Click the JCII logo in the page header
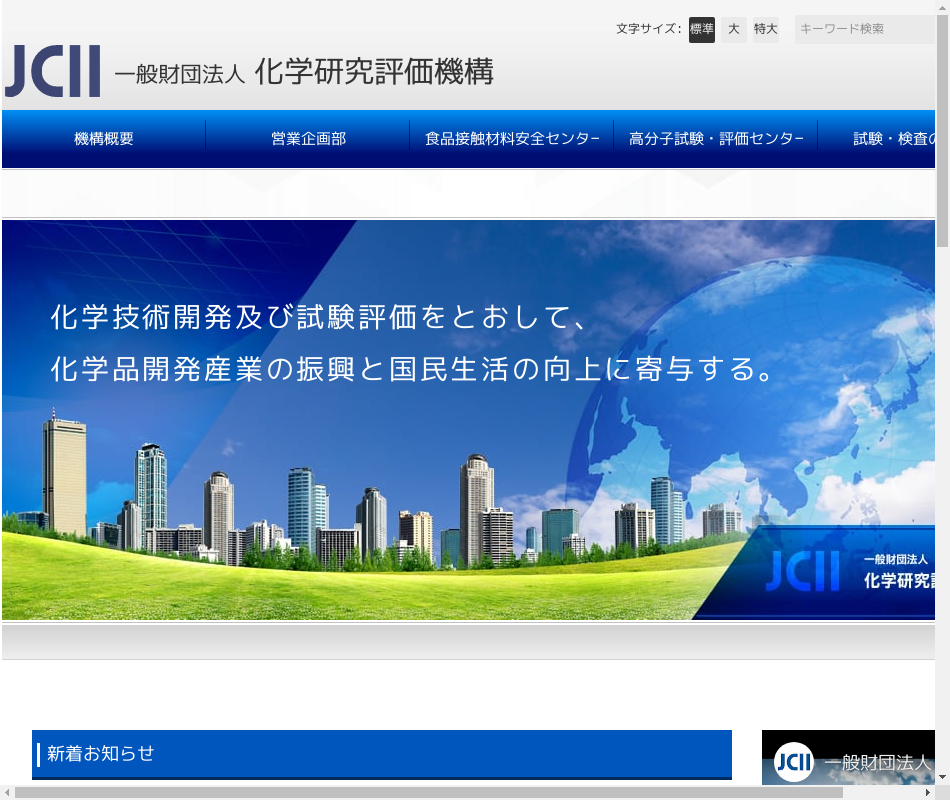This screenshot has width=950, height=800. 52,72
